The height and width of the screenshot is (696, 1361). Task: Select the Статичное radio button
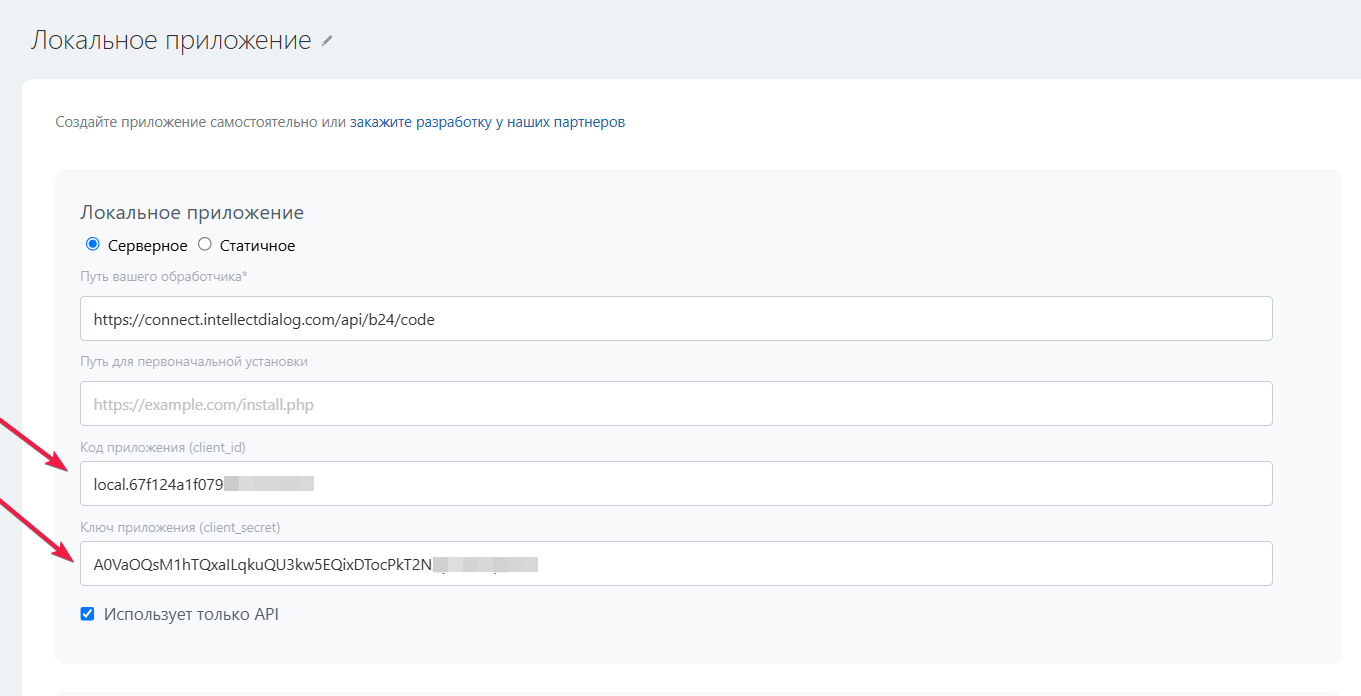point(205,244)
